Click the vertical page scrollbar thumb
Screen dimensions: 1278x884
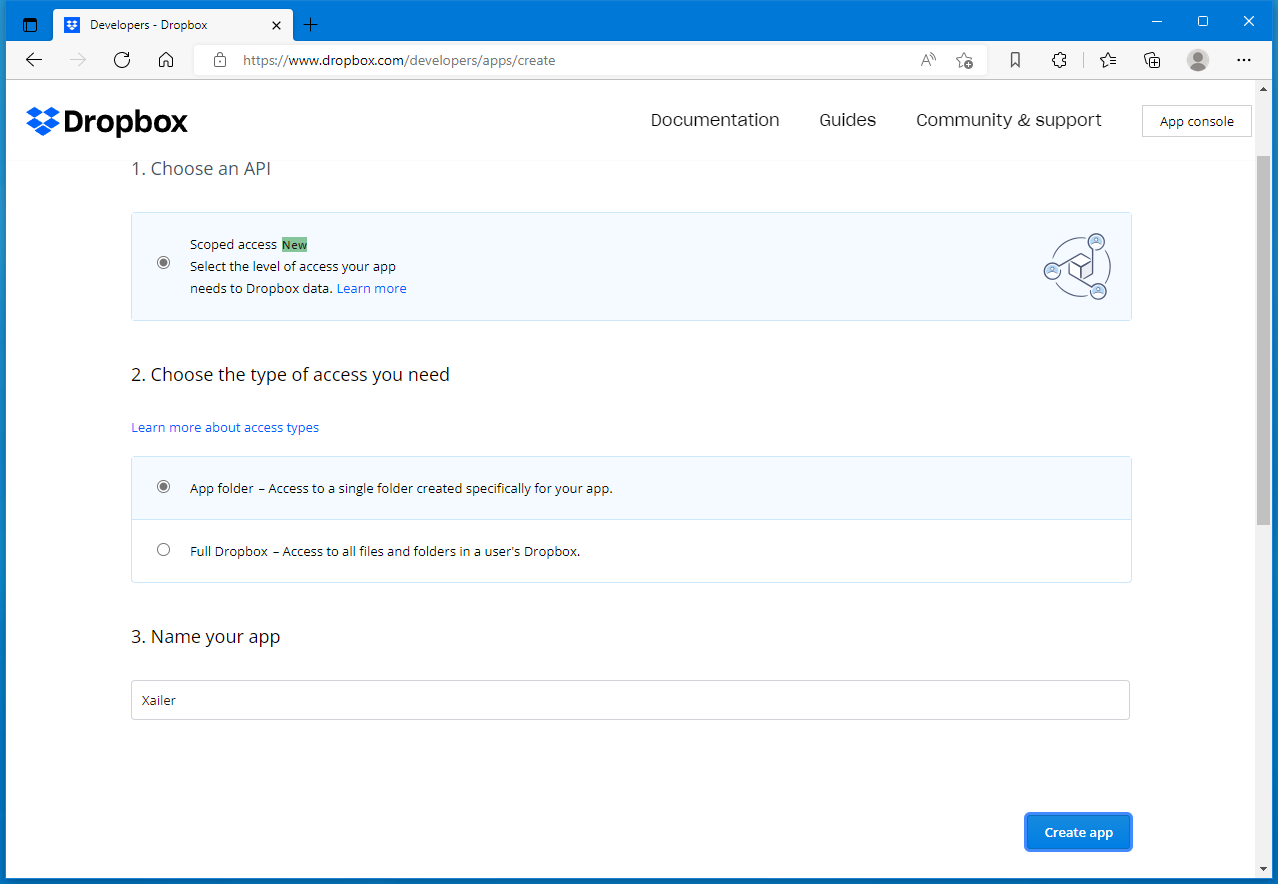(1264, 340)
